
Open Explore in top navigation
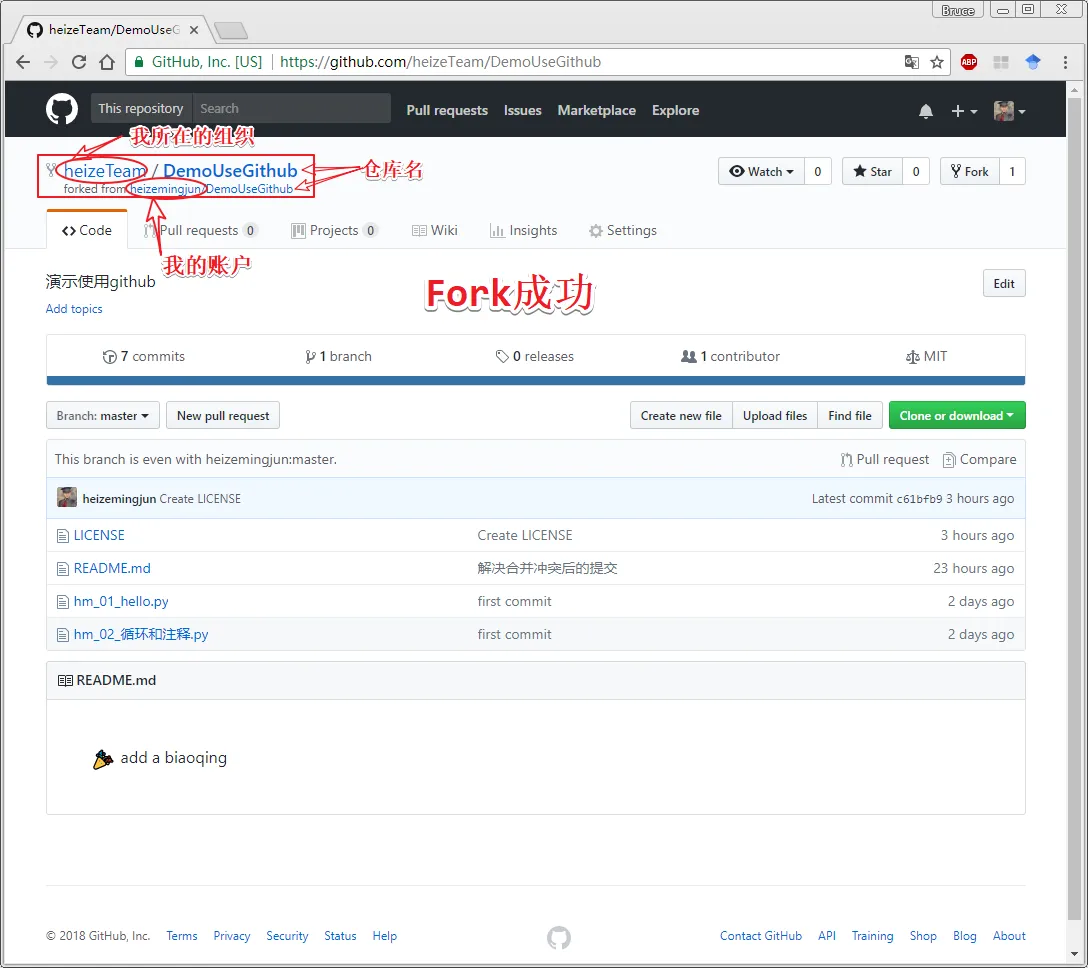click(675, 110)
